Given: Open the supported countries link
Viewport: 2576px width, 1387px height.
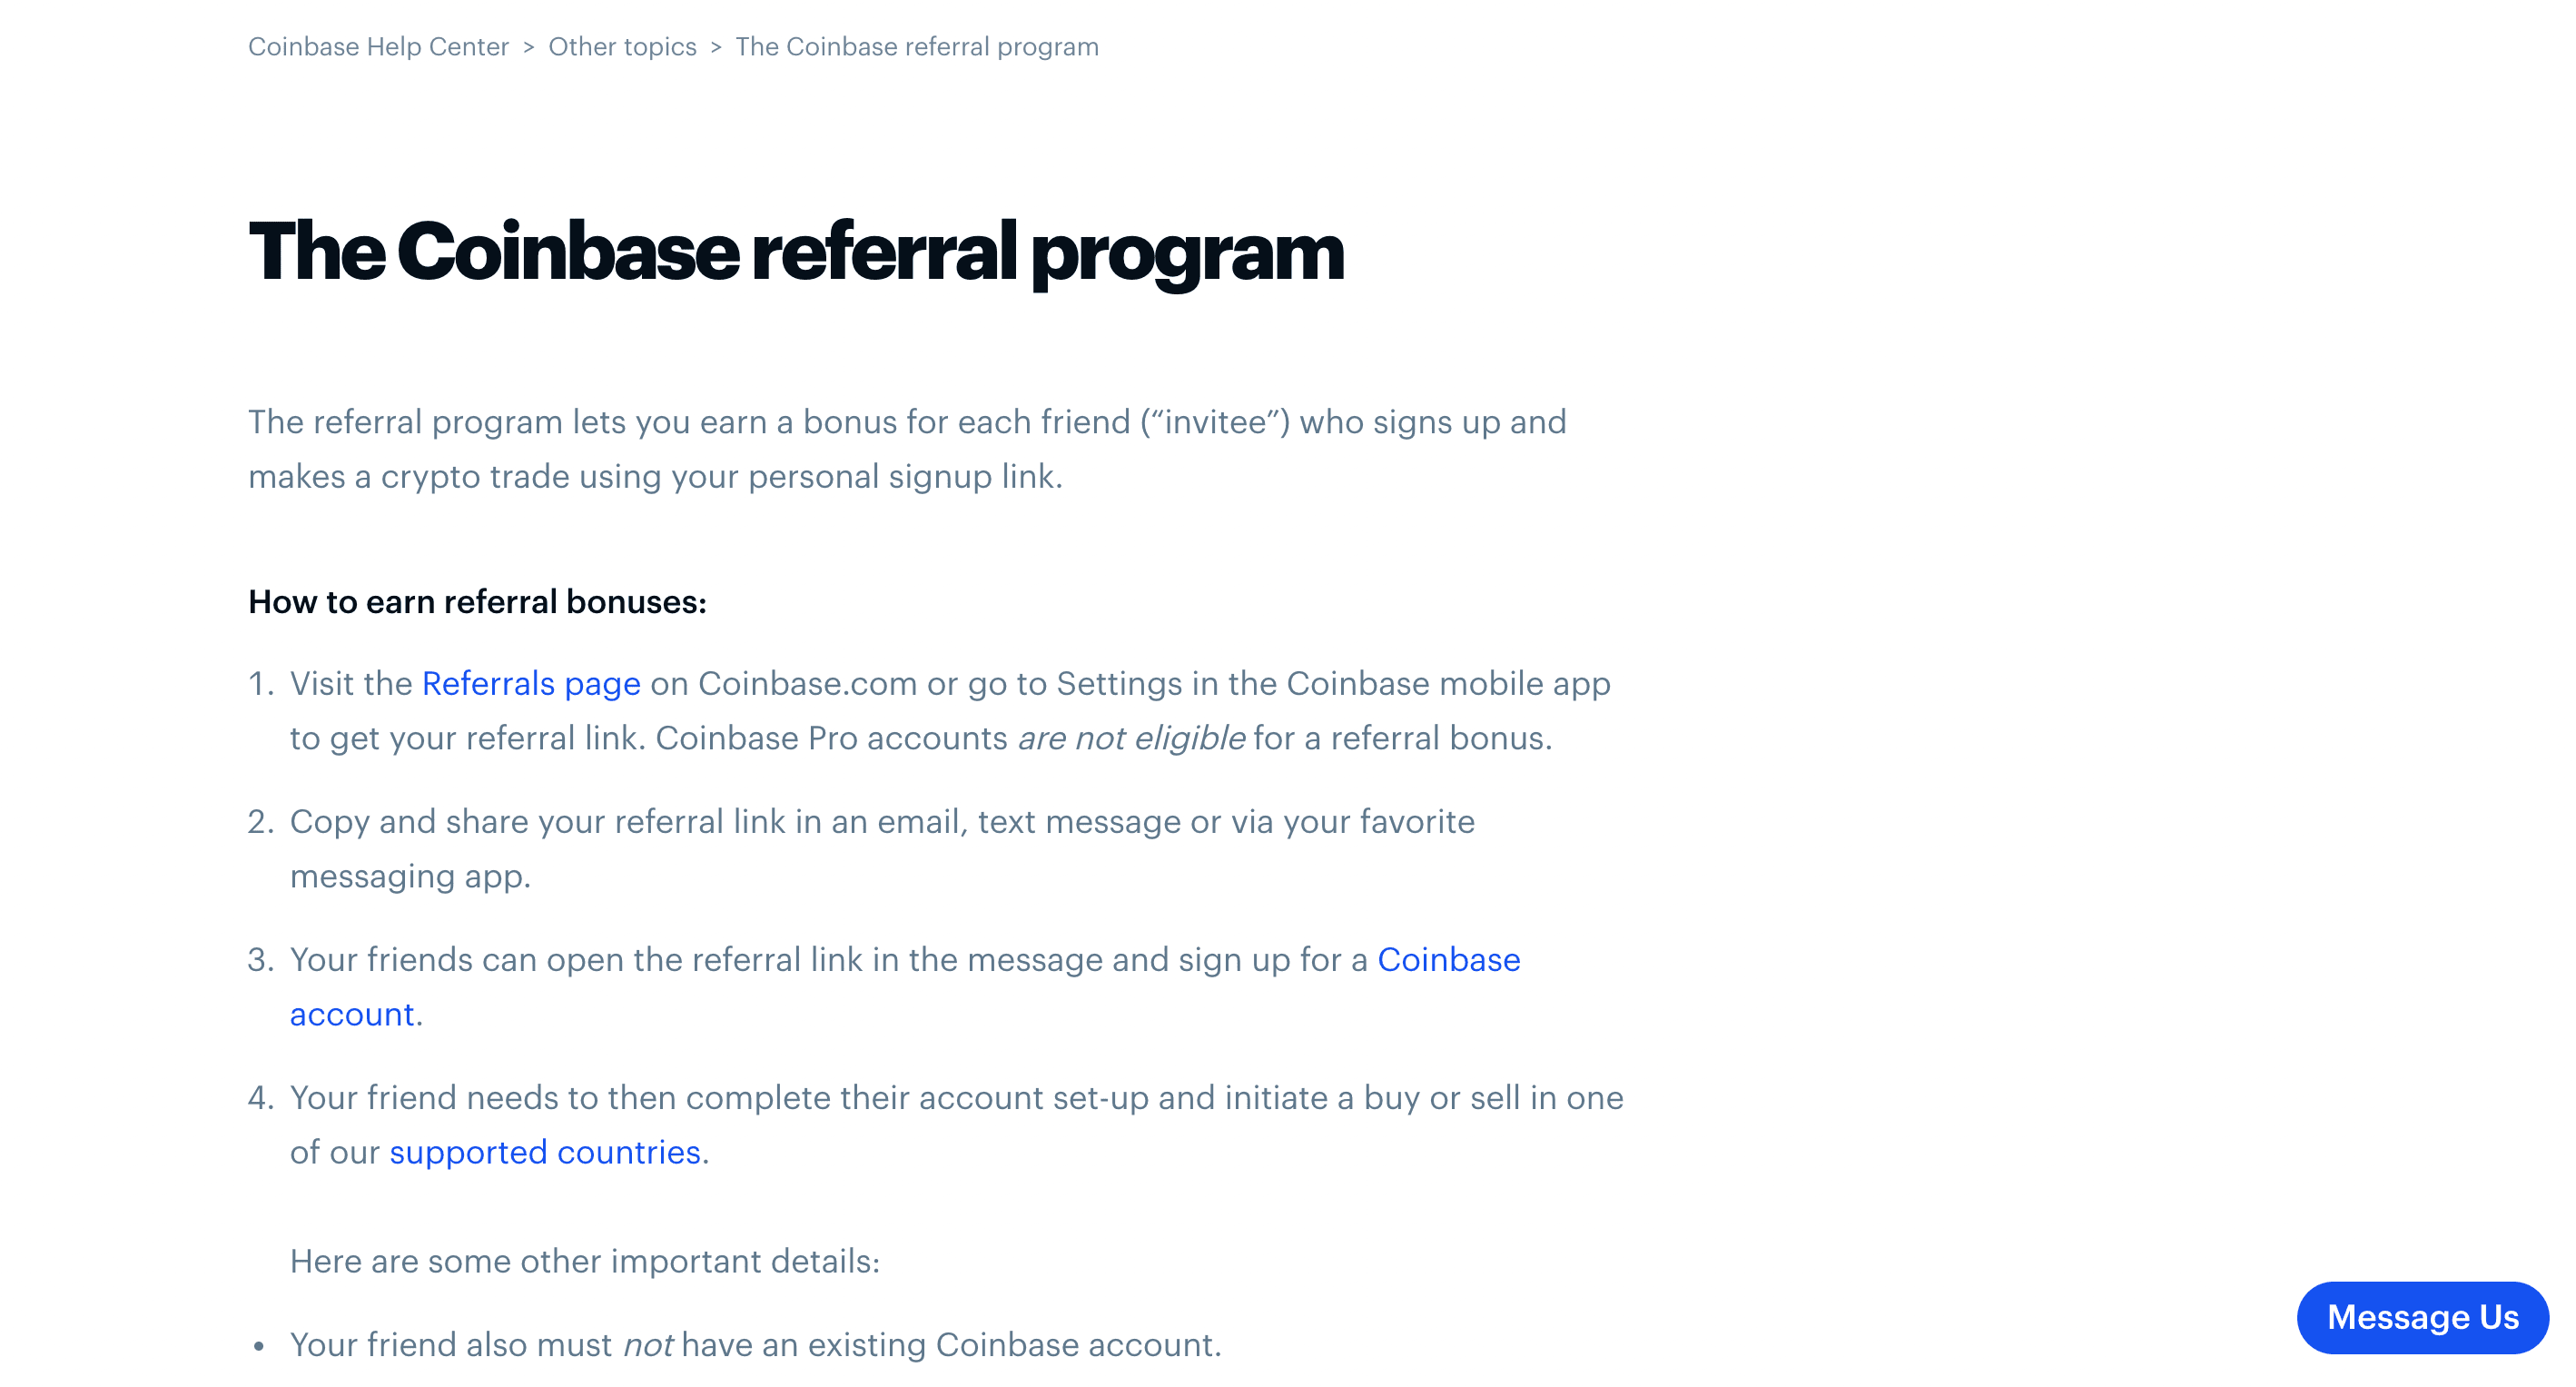Looking at the screenshot, I should [546, 1152].
